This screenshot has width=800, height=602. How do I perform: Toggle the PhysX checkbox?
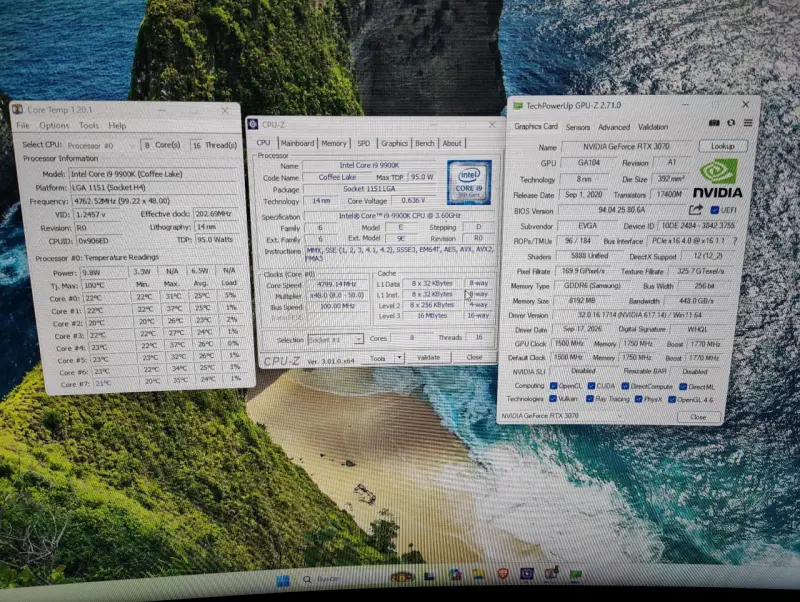(x=638, y=399)
